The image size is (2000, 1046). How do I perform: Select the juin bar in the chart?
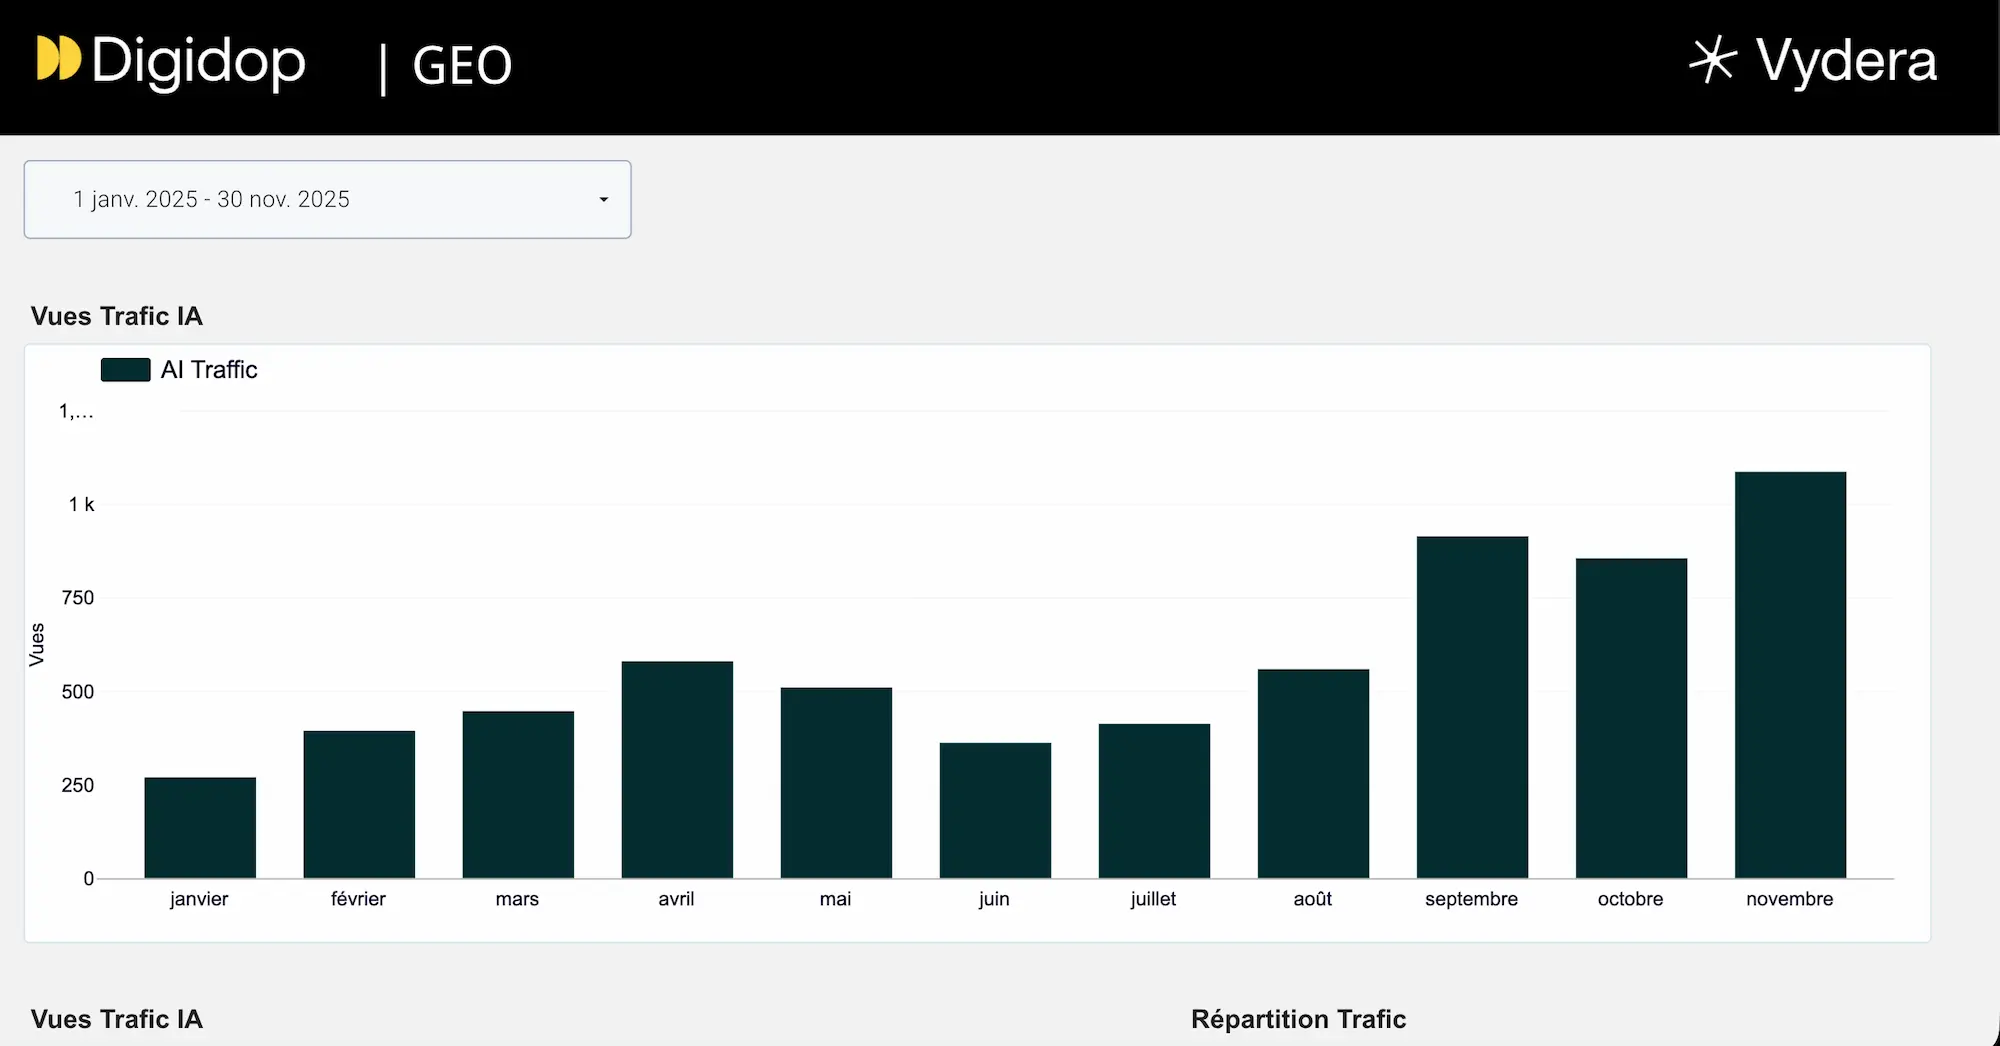(994, 808)
